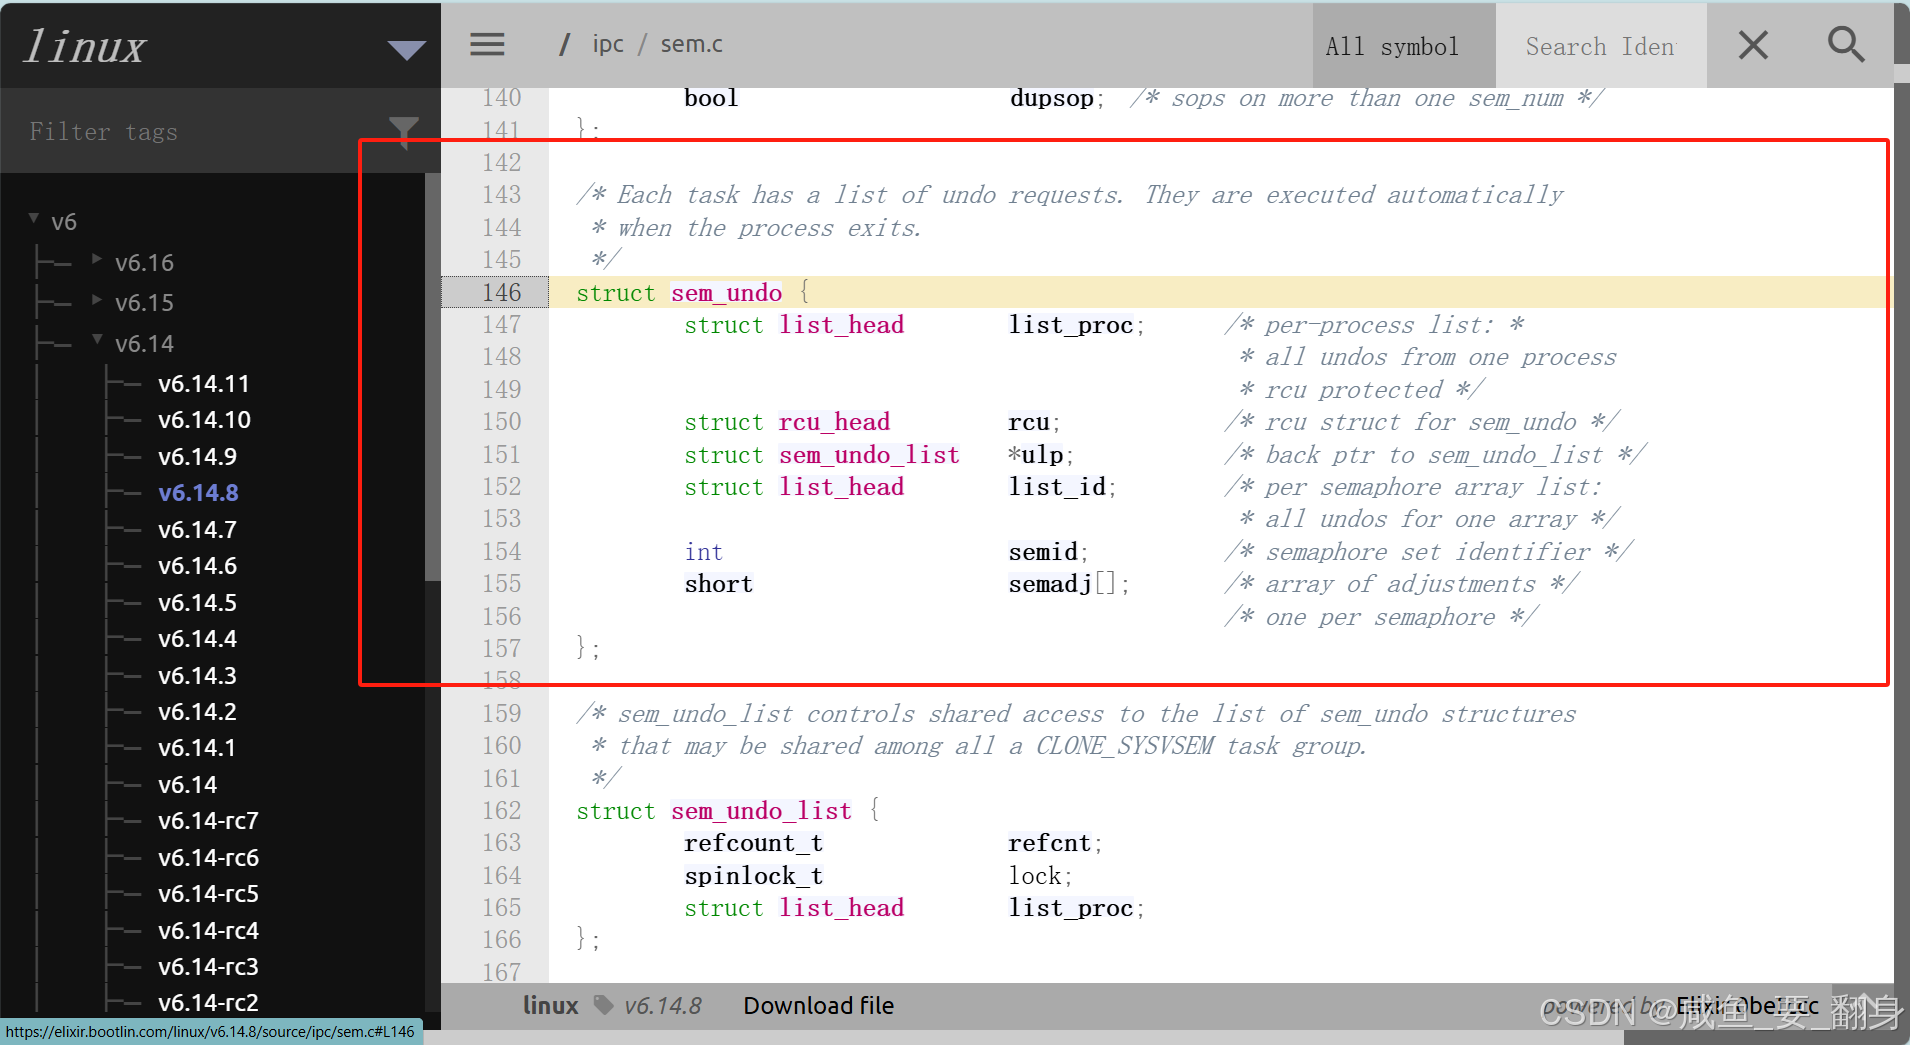The height and width of the screenshot is (1045, 1910).
Task: Click linux project name in footer
Action: tap(551, 1006)
